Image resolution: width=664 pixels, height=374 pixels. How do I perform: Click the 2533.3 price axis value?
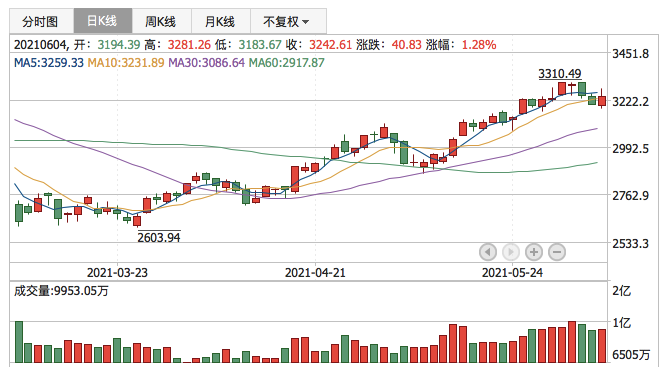coord(631,244)
